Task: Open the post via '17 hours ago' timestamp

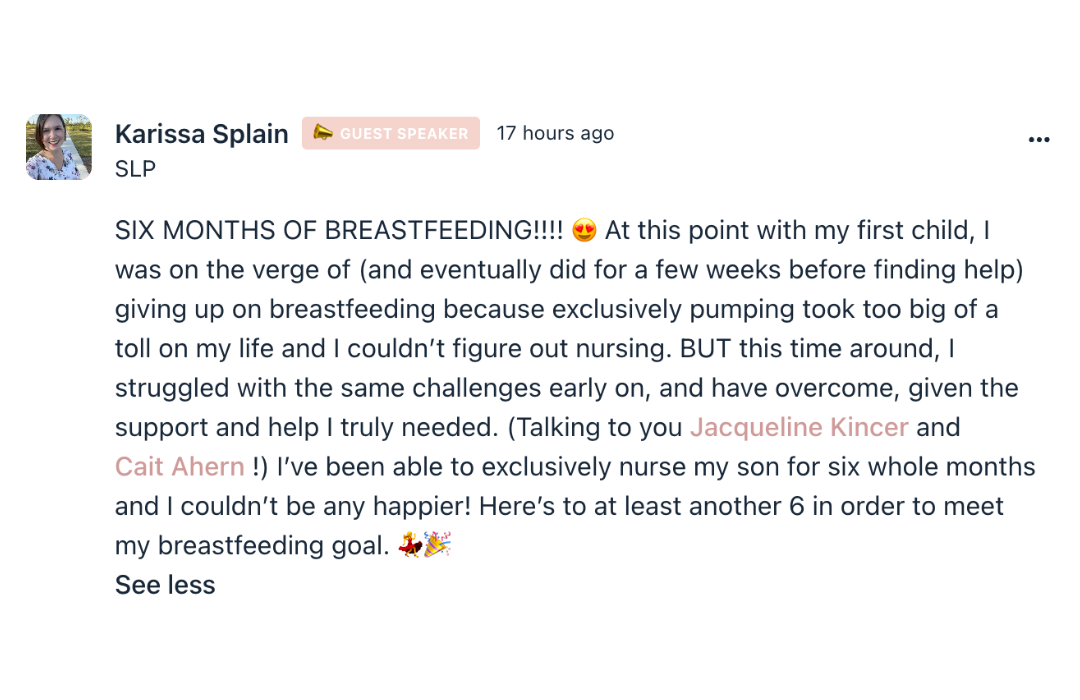Action: click(x=555, y=134)
